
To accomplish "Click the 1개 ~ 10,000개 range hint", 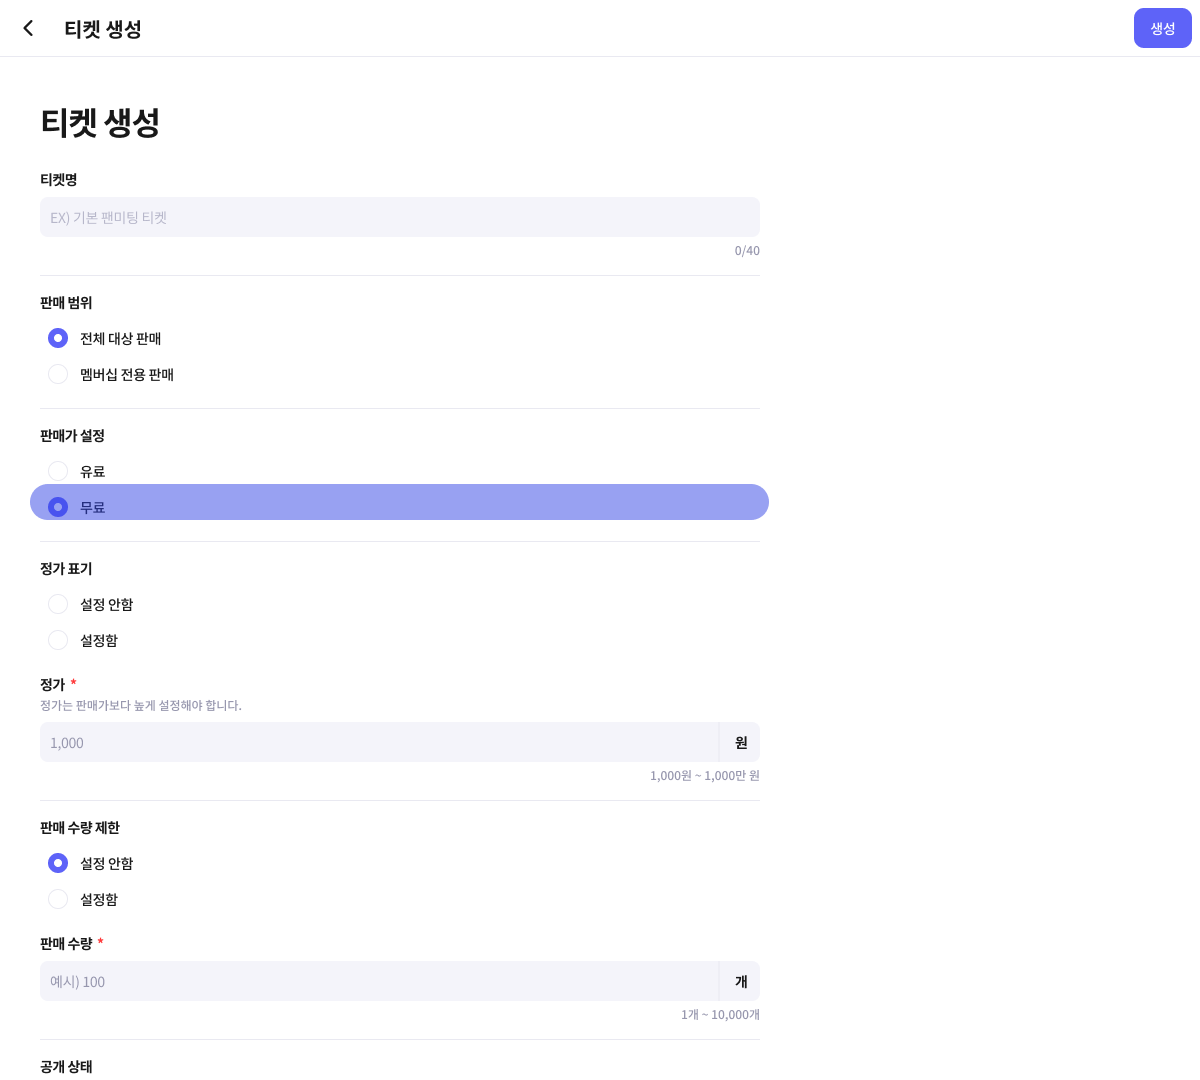I will [x=720, y=1015].
